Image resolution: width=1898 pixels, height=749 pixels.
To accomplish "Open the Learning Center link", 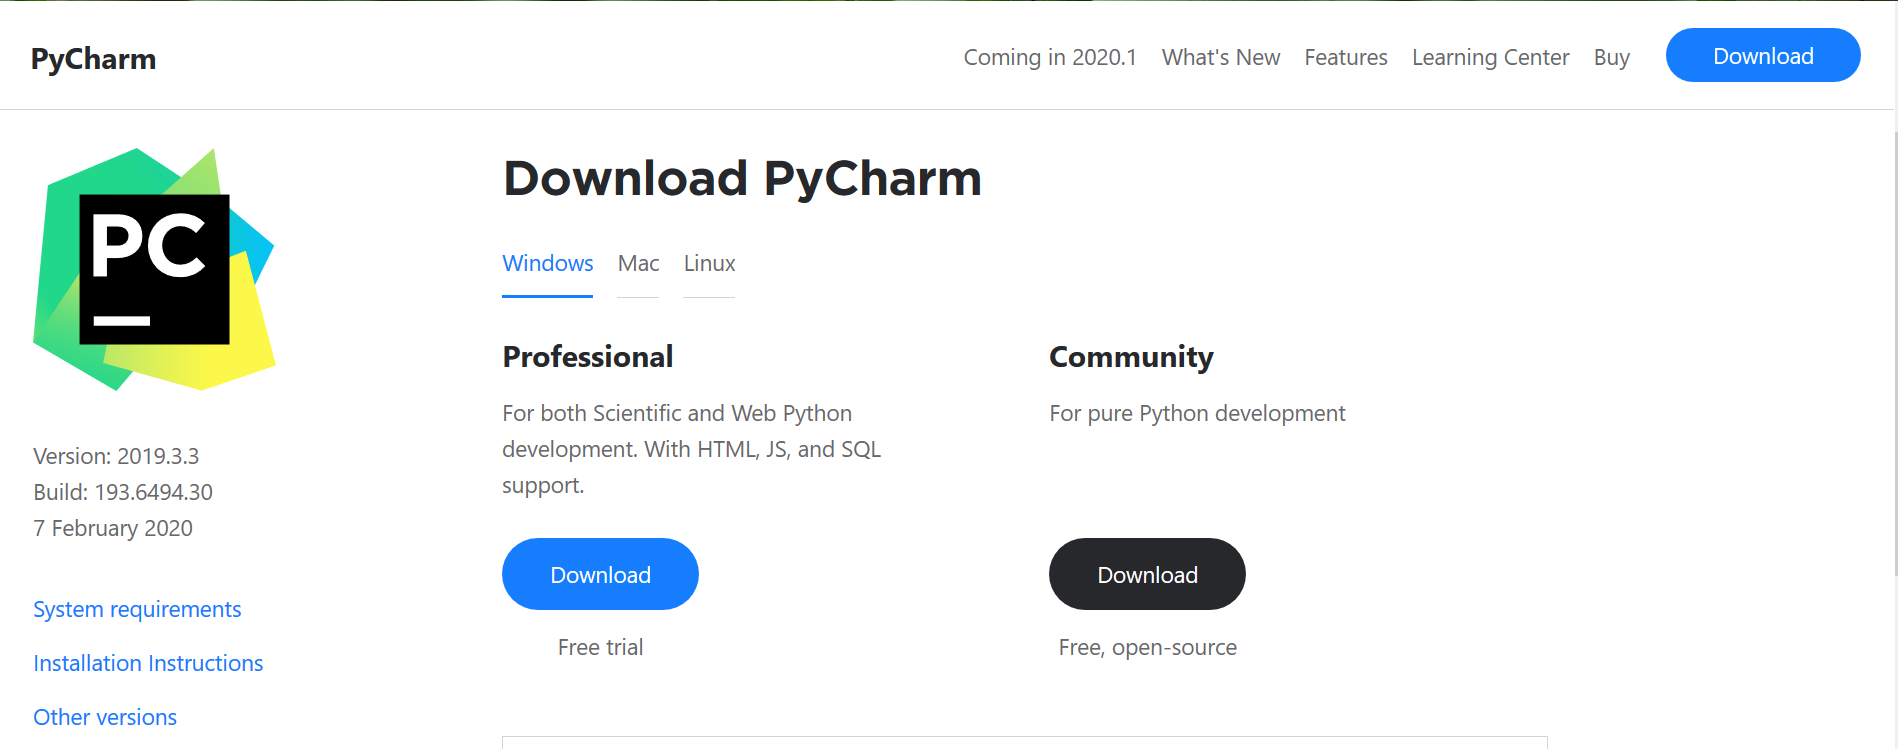I will pyautogui.click(x=1490, y=57).
